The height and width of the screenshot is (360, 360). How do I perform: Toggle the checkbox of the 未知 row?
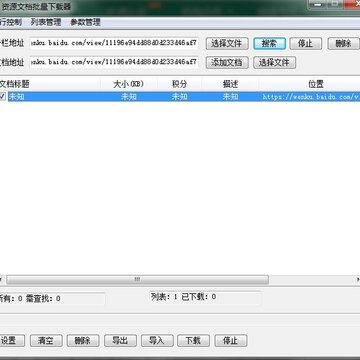[2, 96]
